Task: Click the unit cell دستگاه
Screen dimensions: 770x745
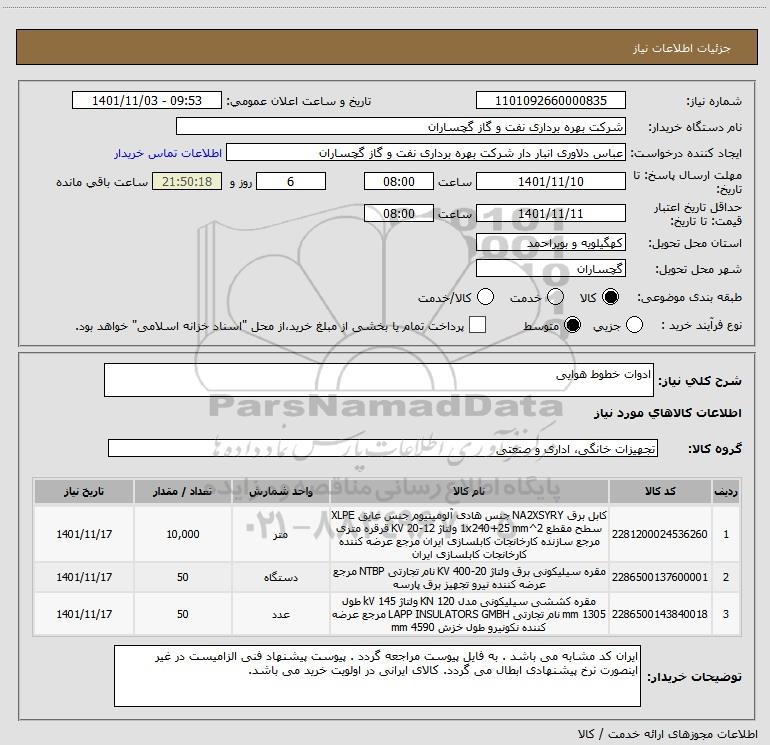Action: (280, 577)
